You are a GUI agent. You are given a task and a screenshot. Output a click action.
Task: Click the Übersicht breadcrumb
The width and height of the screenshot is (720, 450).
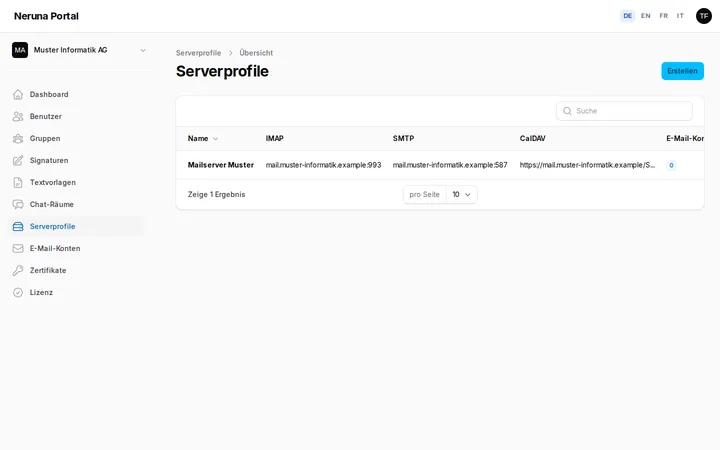click(256, 53)
